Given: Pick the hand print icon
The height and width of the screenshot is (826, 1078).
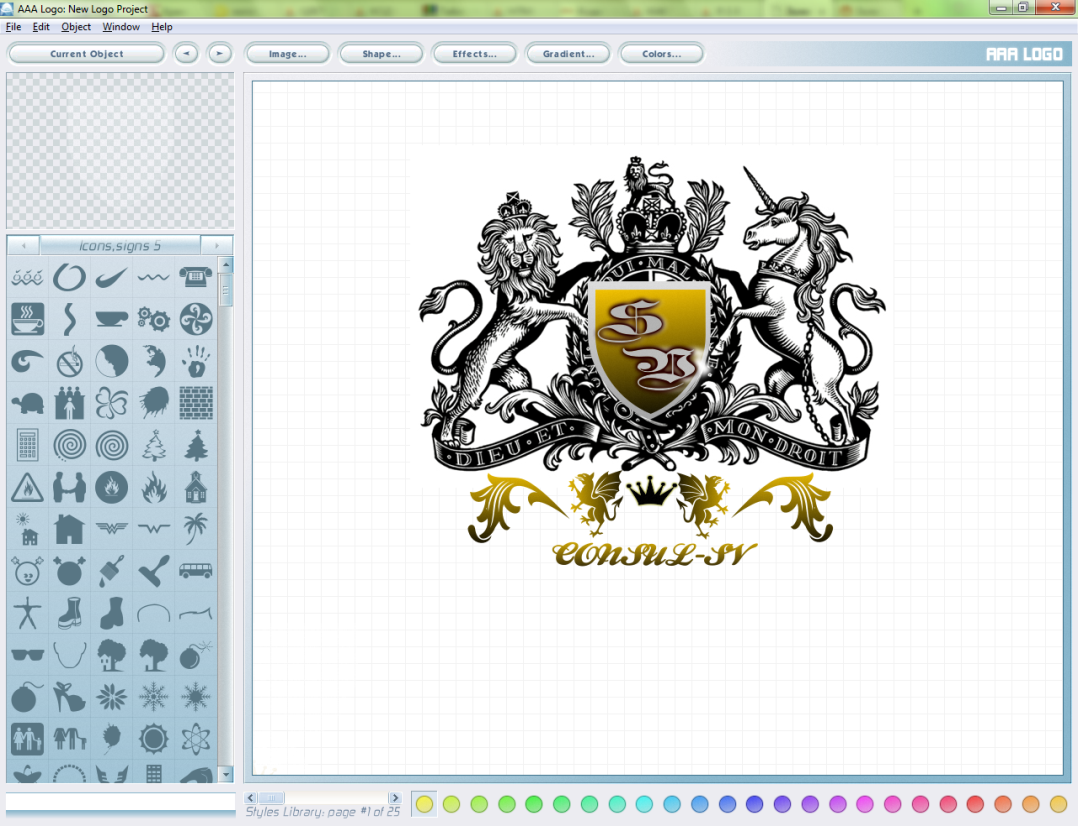Looking at the screenshot, I should [x=196, y=361].
